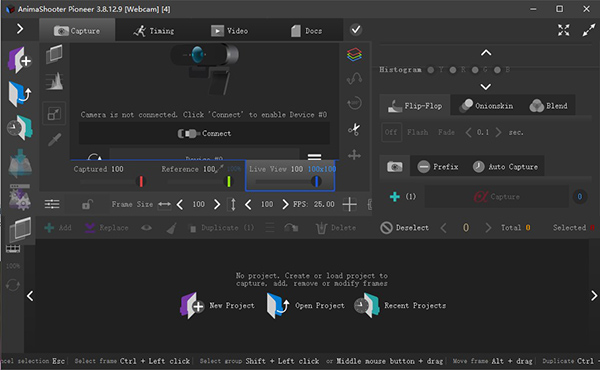Select the Blend tab
This screenshot has width=600, height=370.
548,106
